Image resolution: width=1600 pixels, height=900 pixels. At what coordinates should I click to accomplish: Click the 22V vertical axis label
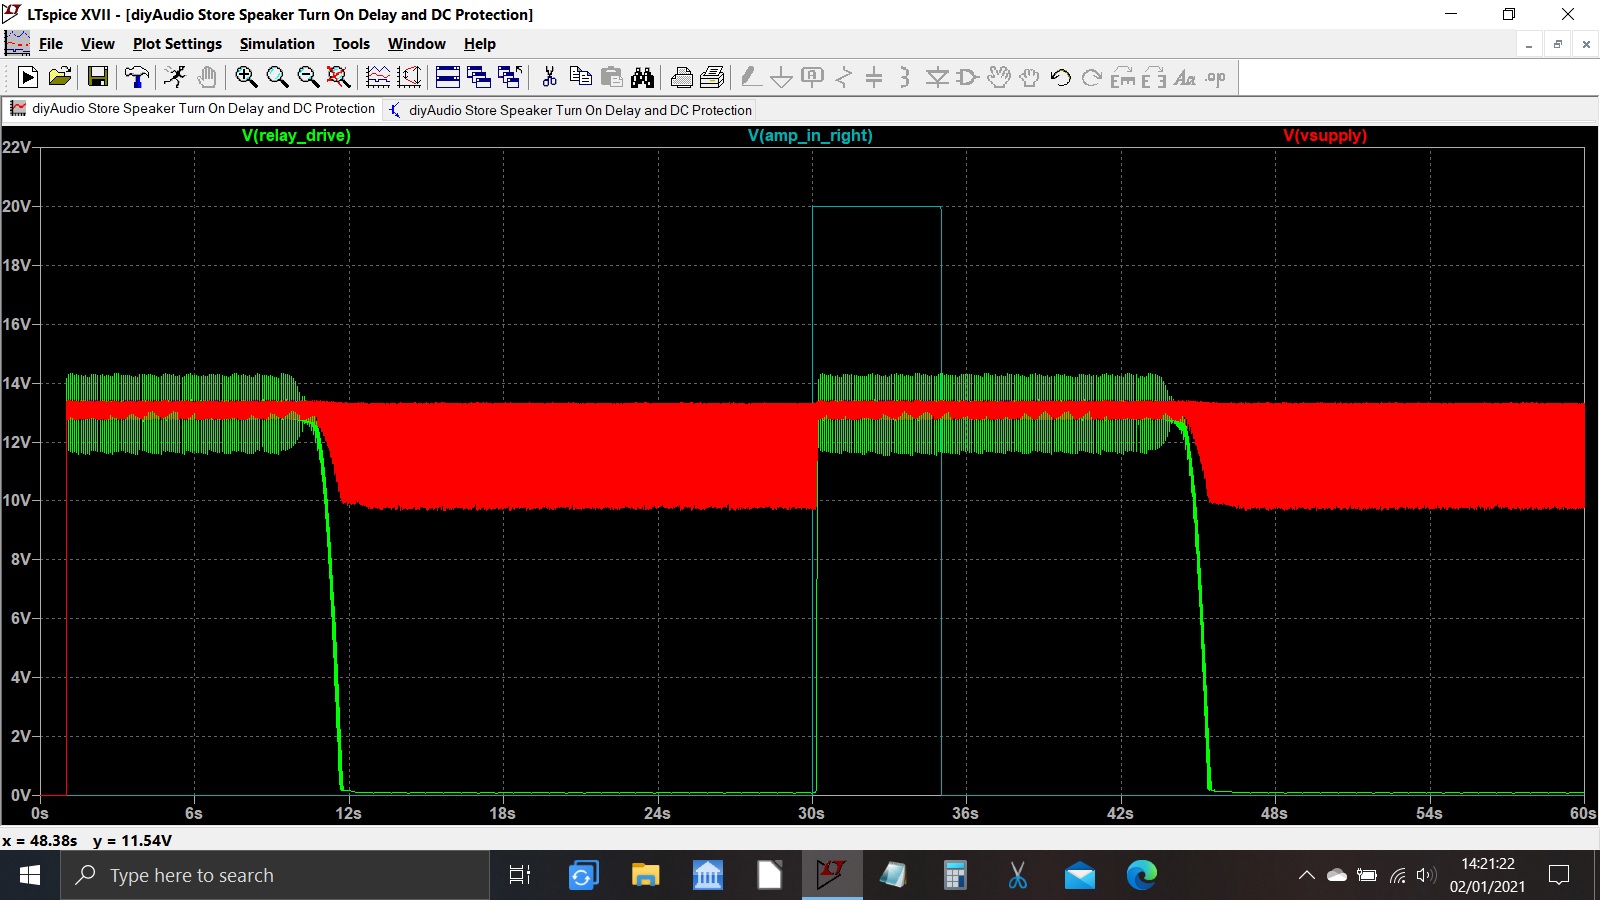(x=16, y=147)
